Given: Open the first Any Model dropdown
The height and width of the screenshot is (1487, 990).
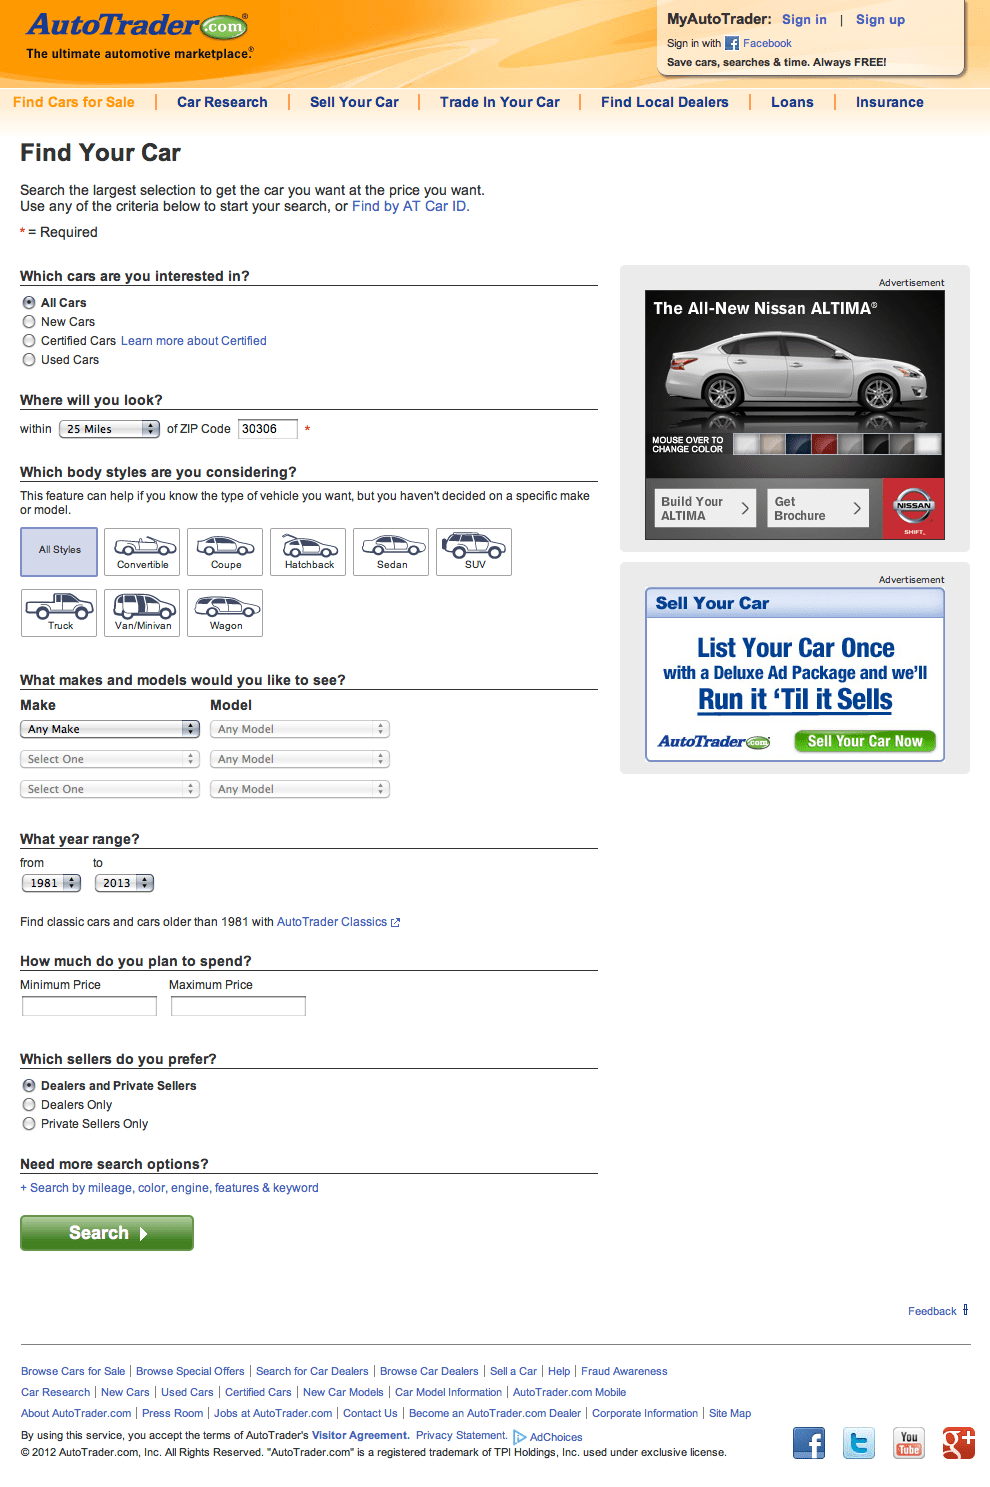Looking at the screenshot, I should 300,729.
